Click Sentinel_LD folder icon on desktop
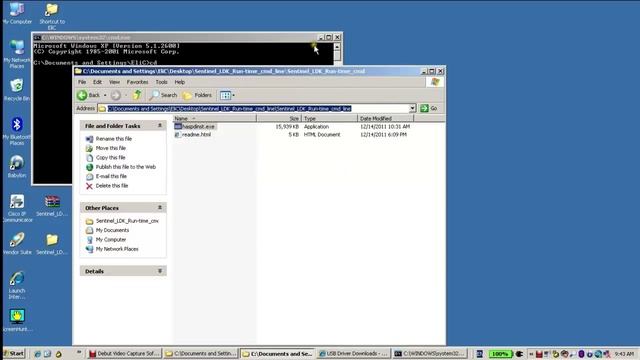 pos(52,244)
